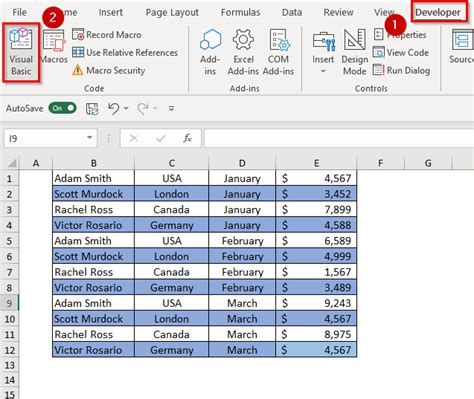Confirm formula entry checkmark button

[161, 138]
